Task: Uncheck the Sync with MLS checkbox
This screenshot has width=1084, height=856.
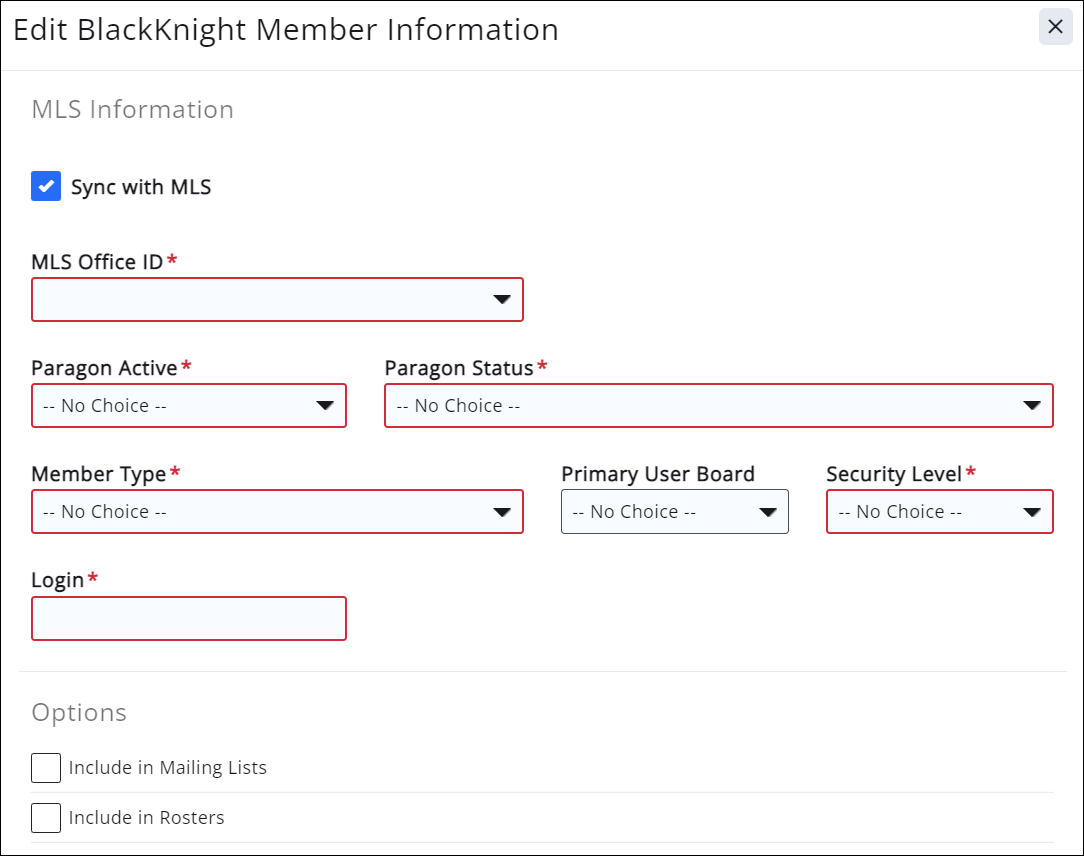Action: click(x=46, y=186)
